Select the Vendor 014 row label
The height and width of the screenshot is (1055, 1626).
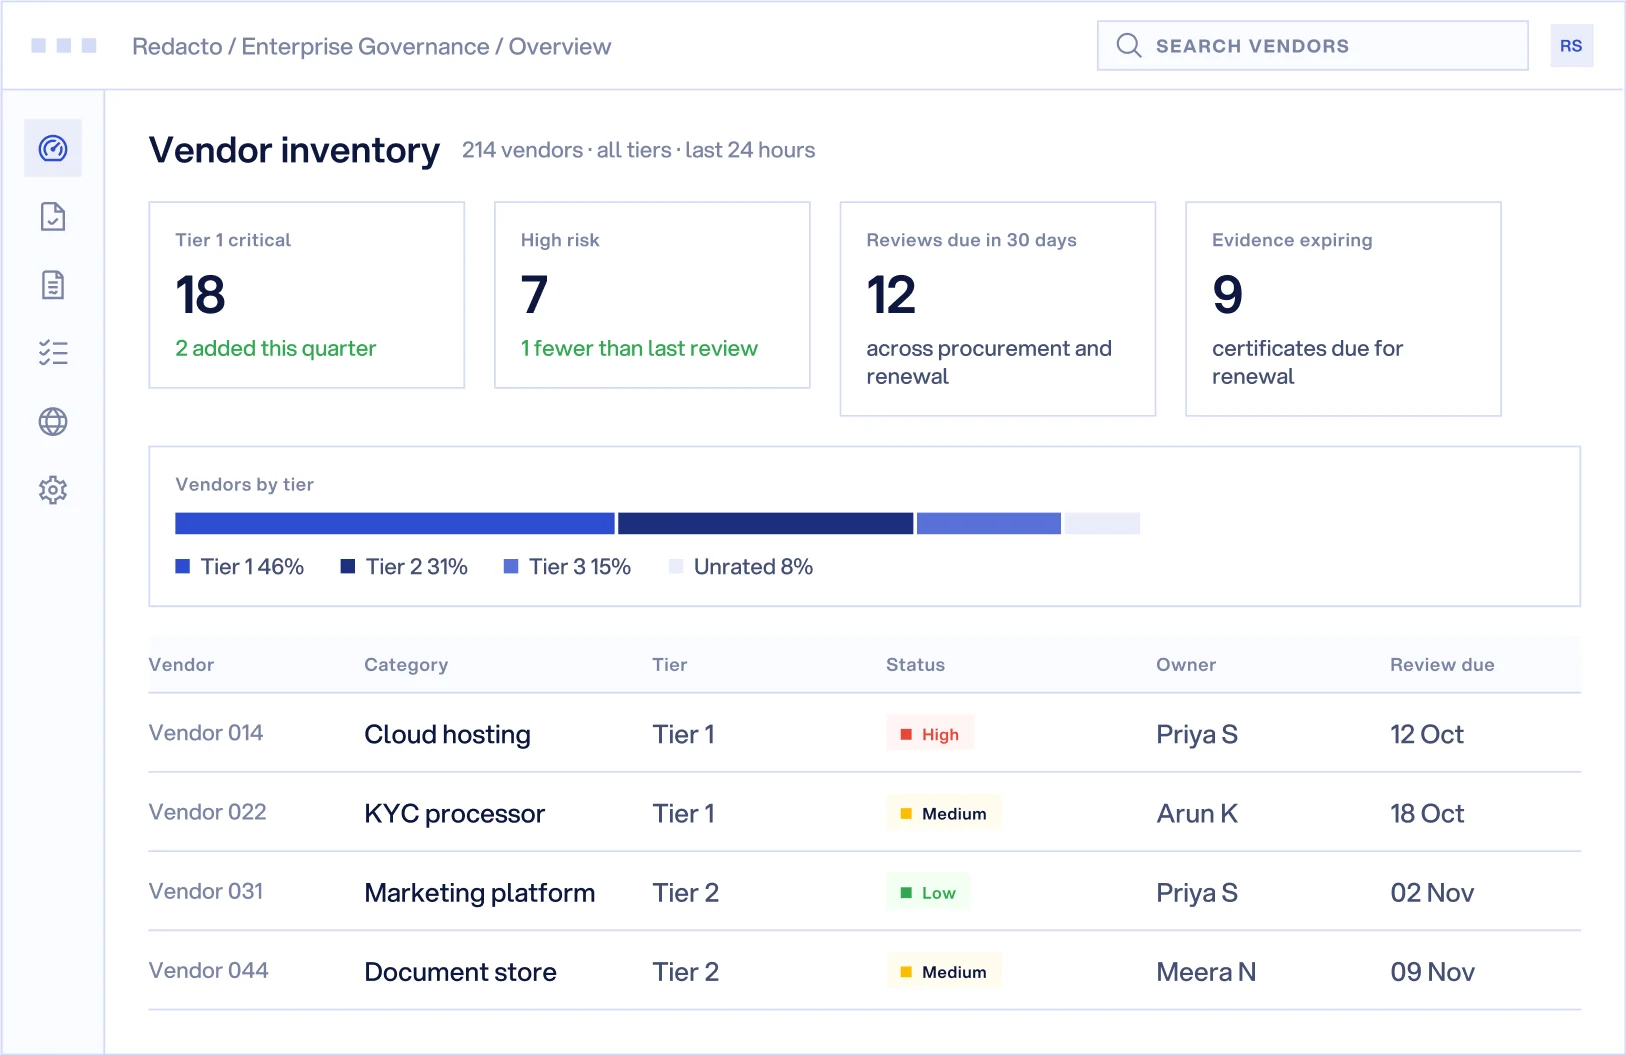click(x=206, y=733)
